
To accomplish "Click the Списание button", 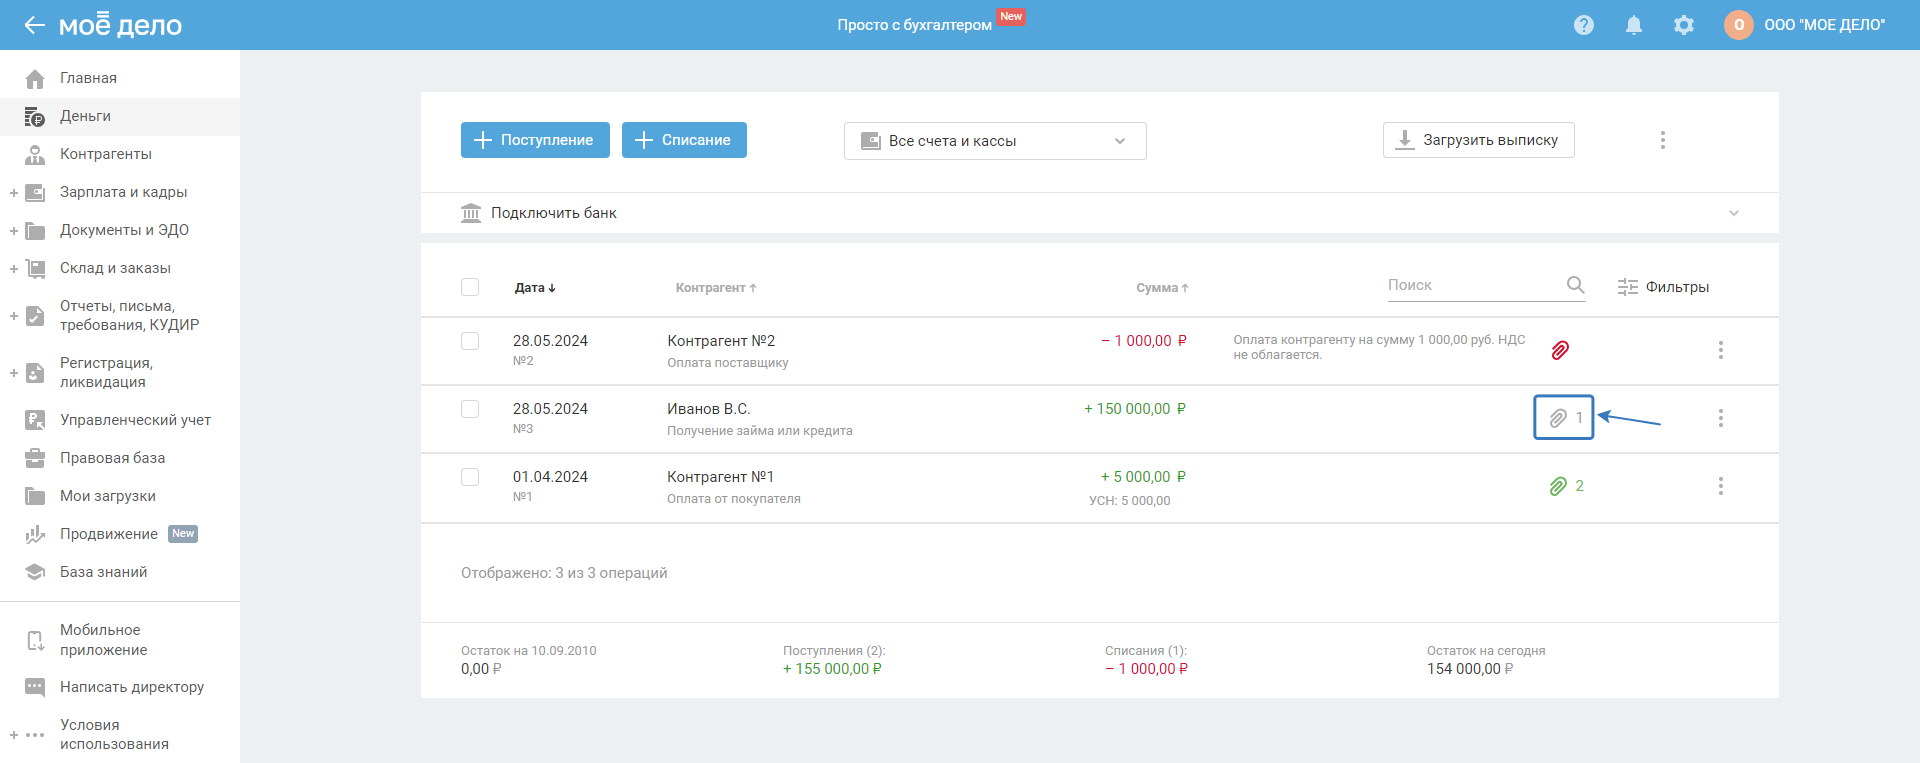I will pyautogui.click(x=684, y=140).
